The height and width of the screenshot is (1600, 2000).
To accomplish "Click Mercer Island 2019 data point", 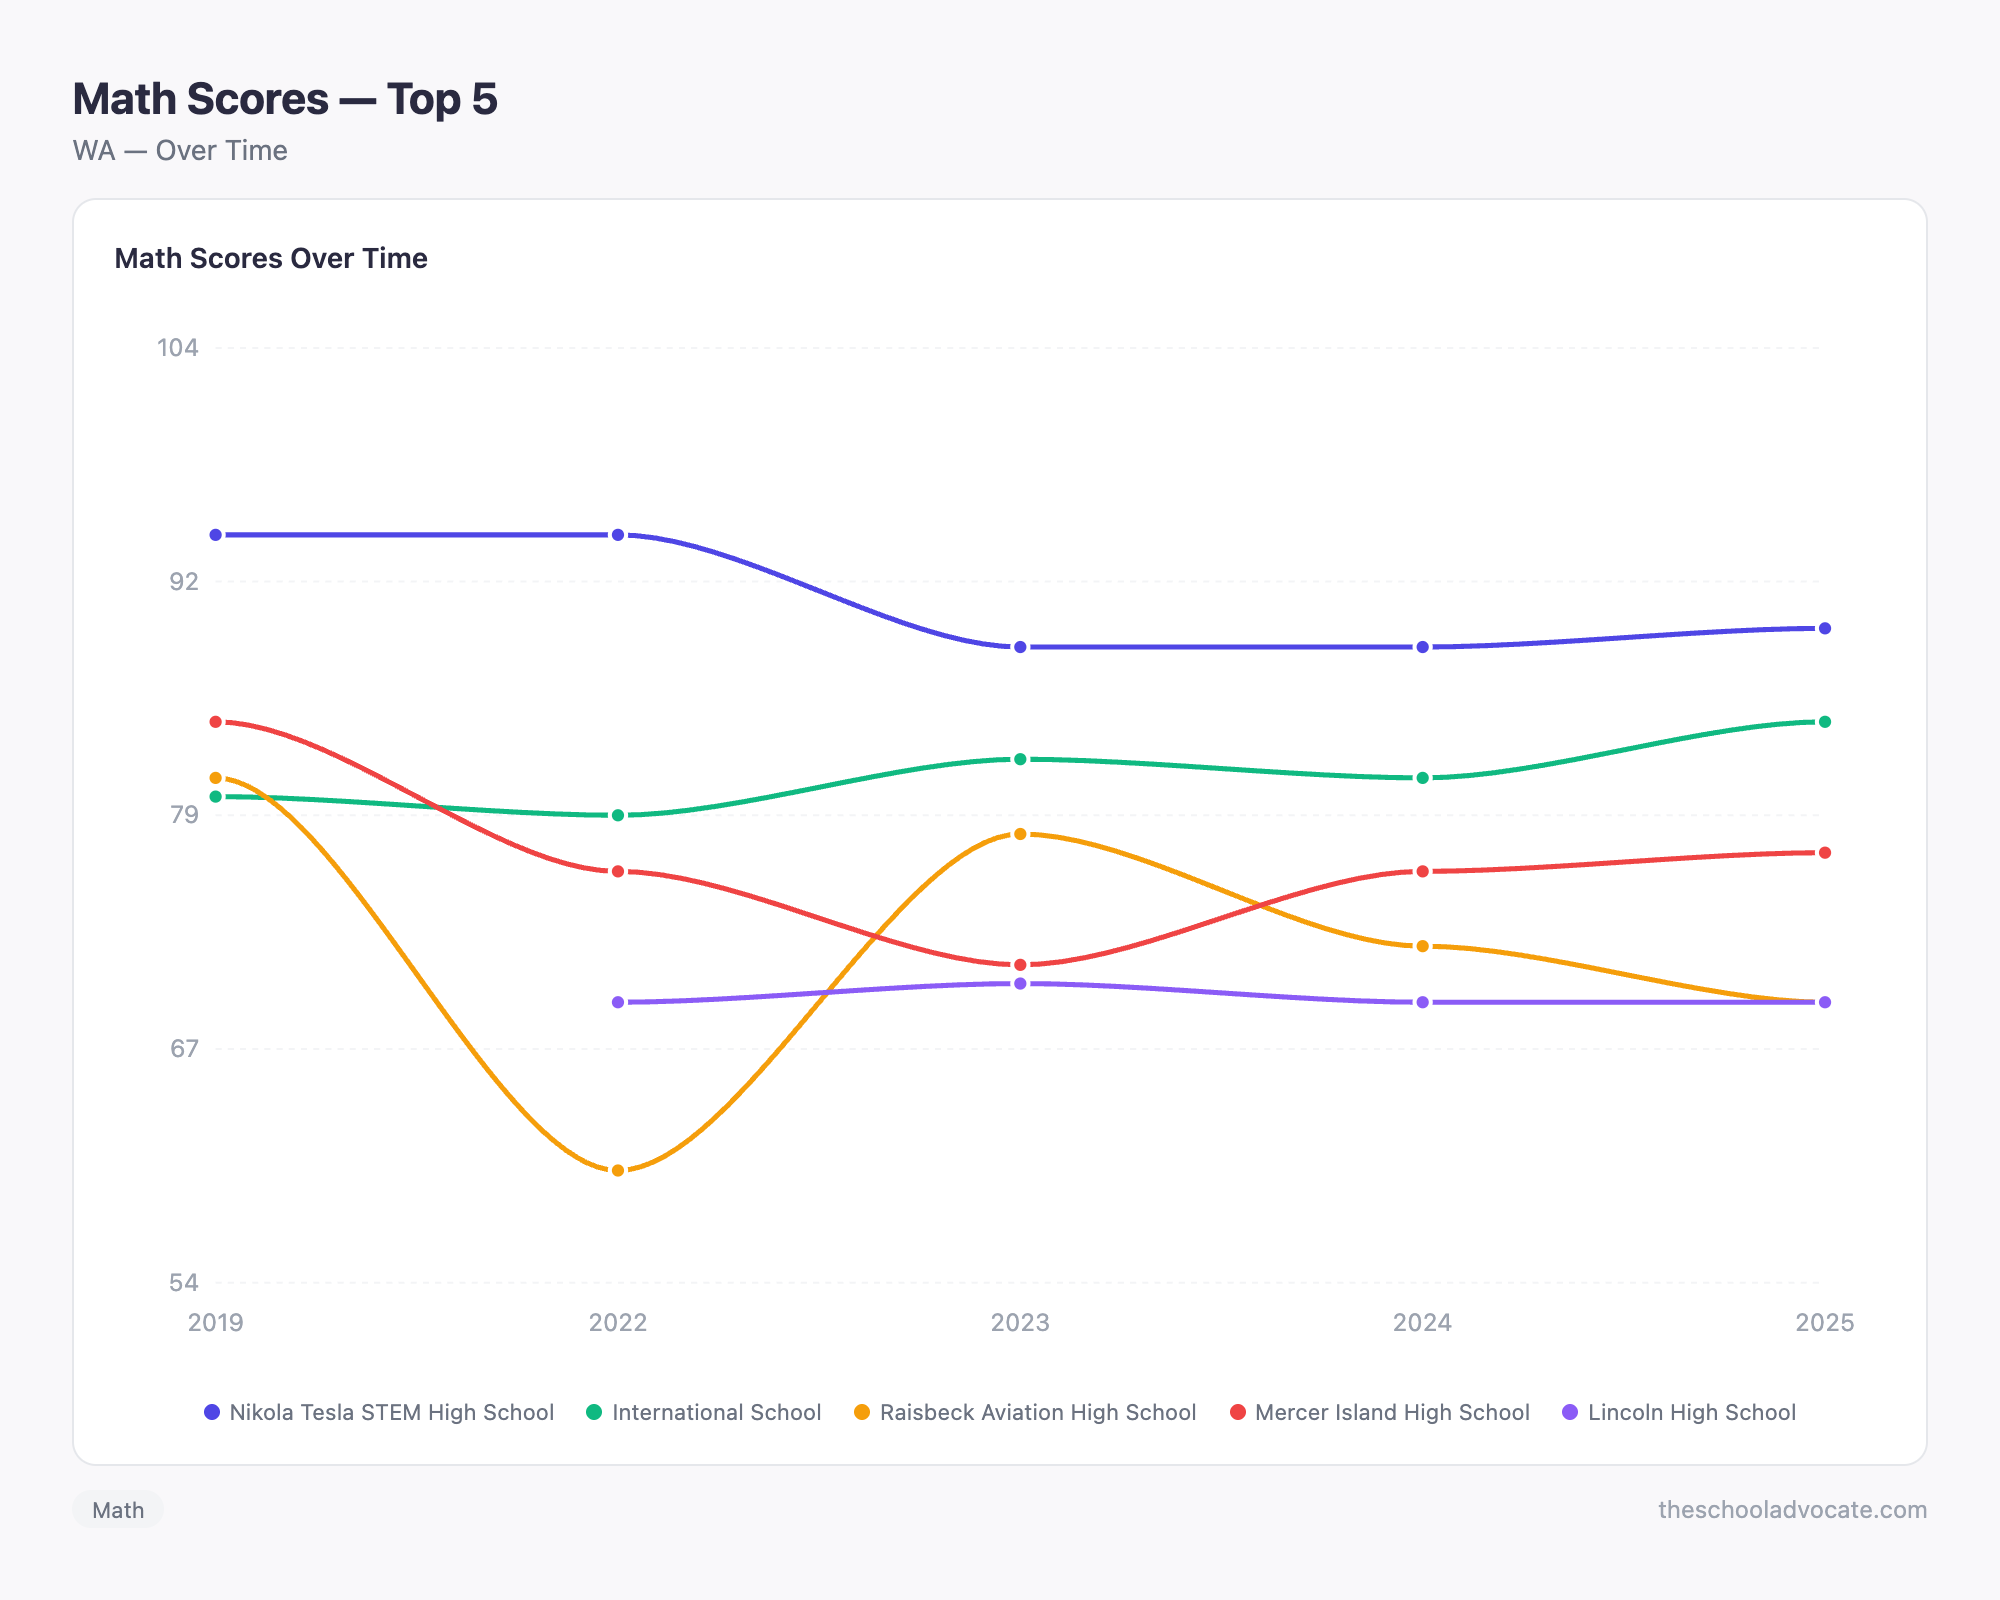I will 216,722.
